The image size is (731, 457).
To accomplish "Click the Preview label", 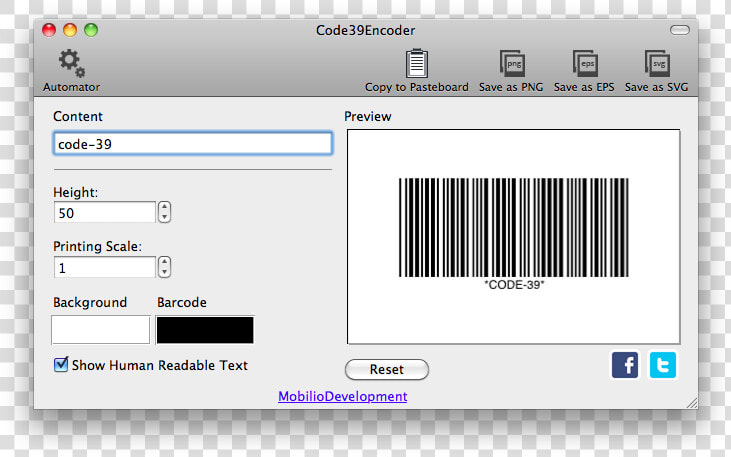I will click(x=368, y=117).
